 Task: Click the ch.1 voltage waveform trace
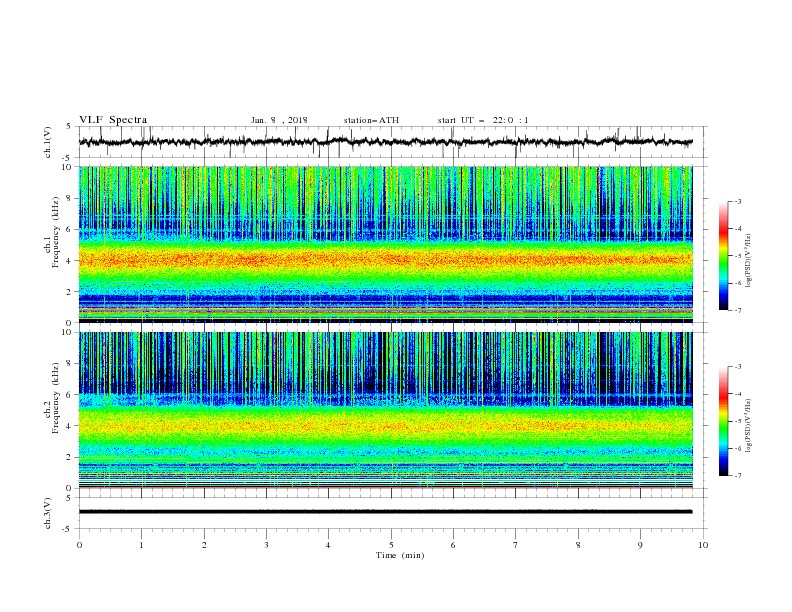(385, 142)
